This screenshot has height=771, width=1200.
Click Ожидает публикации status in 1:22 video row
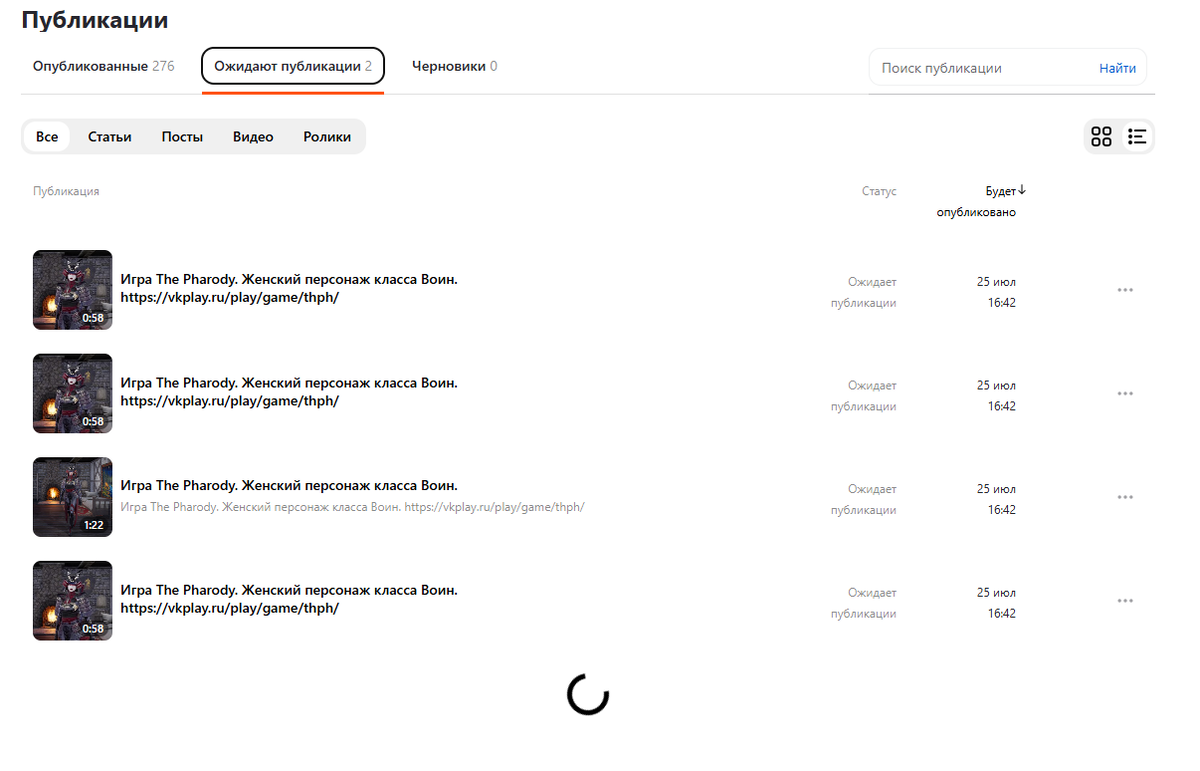(x=864, y=499)
